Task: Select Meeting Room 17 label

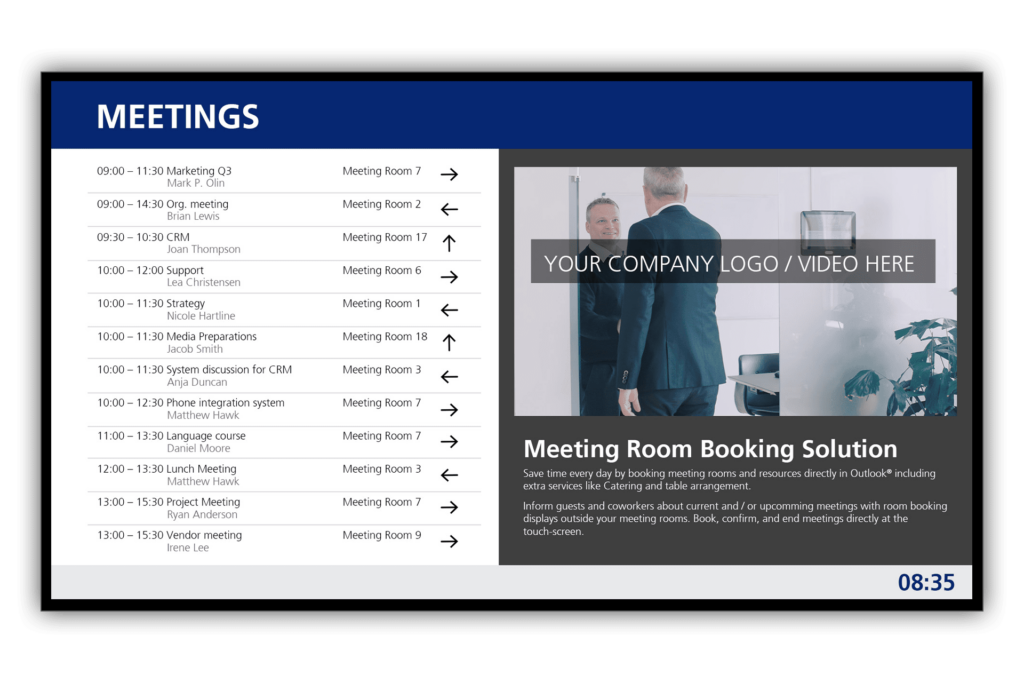Action: pos(384,237)
